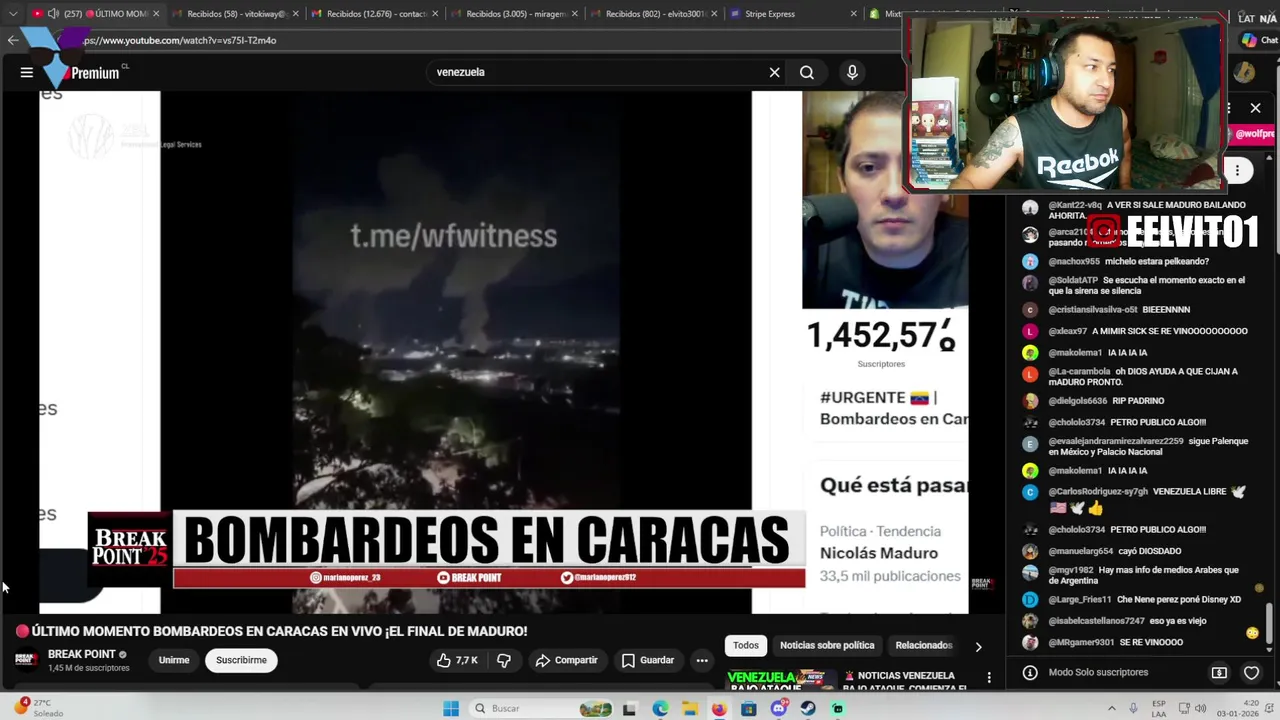Click the live chat scrollbar
1280x720 pixels.
(1270, 622)
